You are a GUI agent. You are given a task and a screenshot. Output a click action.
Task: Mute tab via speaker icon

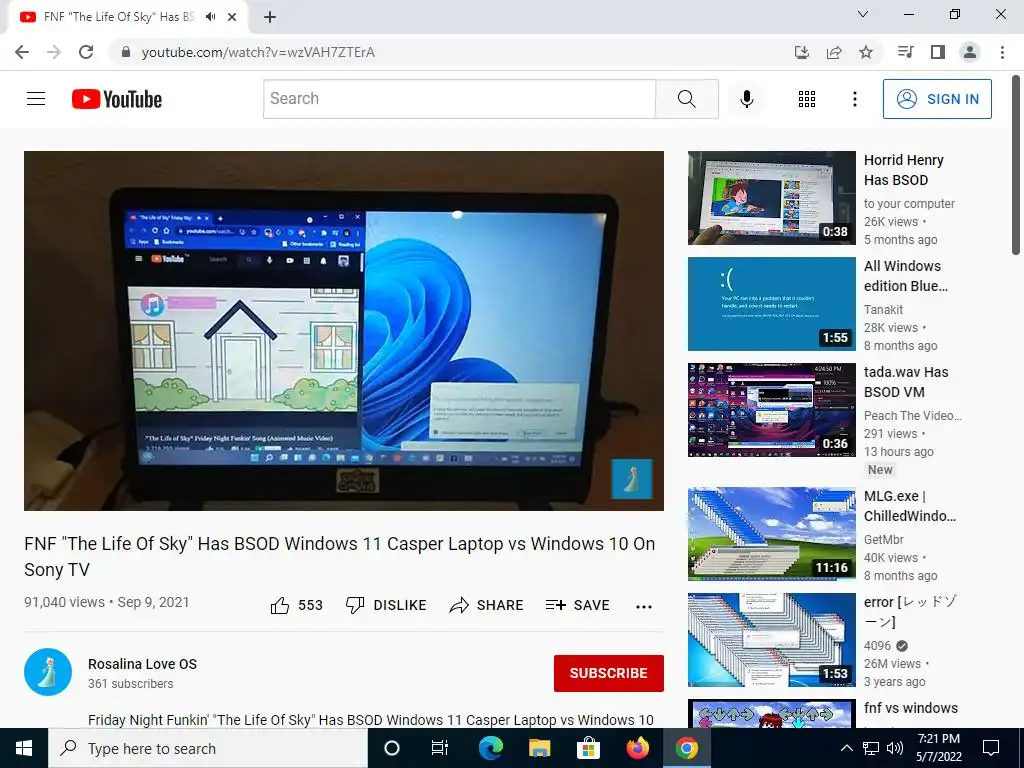[x=210, y=17]
